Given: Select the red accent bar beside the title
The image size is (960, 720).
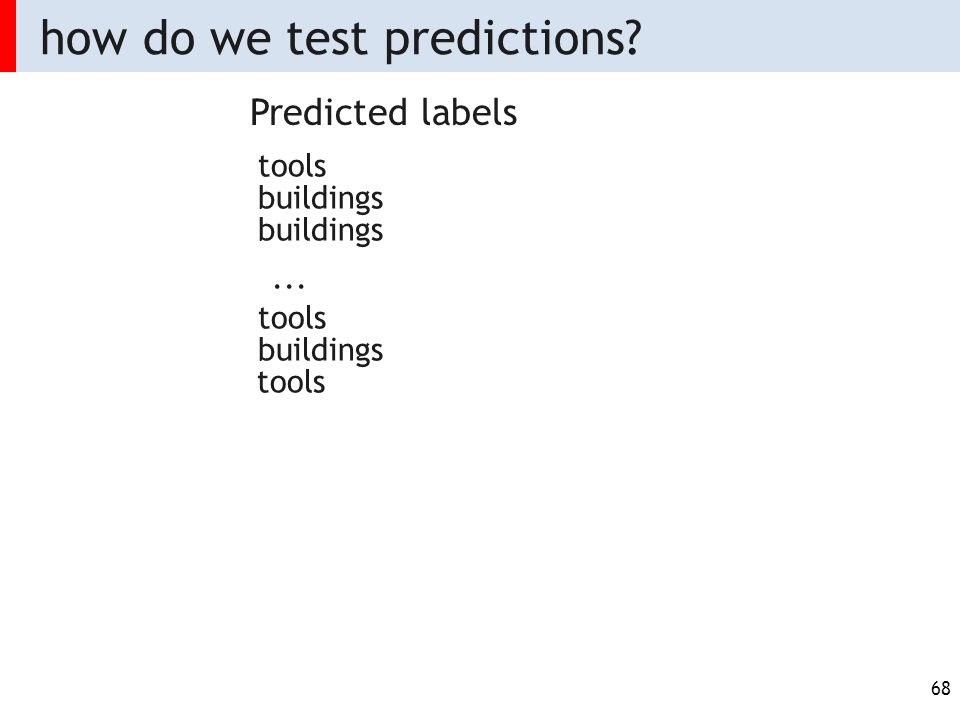Looking at the screenshot, I should (x=7, y=36).
